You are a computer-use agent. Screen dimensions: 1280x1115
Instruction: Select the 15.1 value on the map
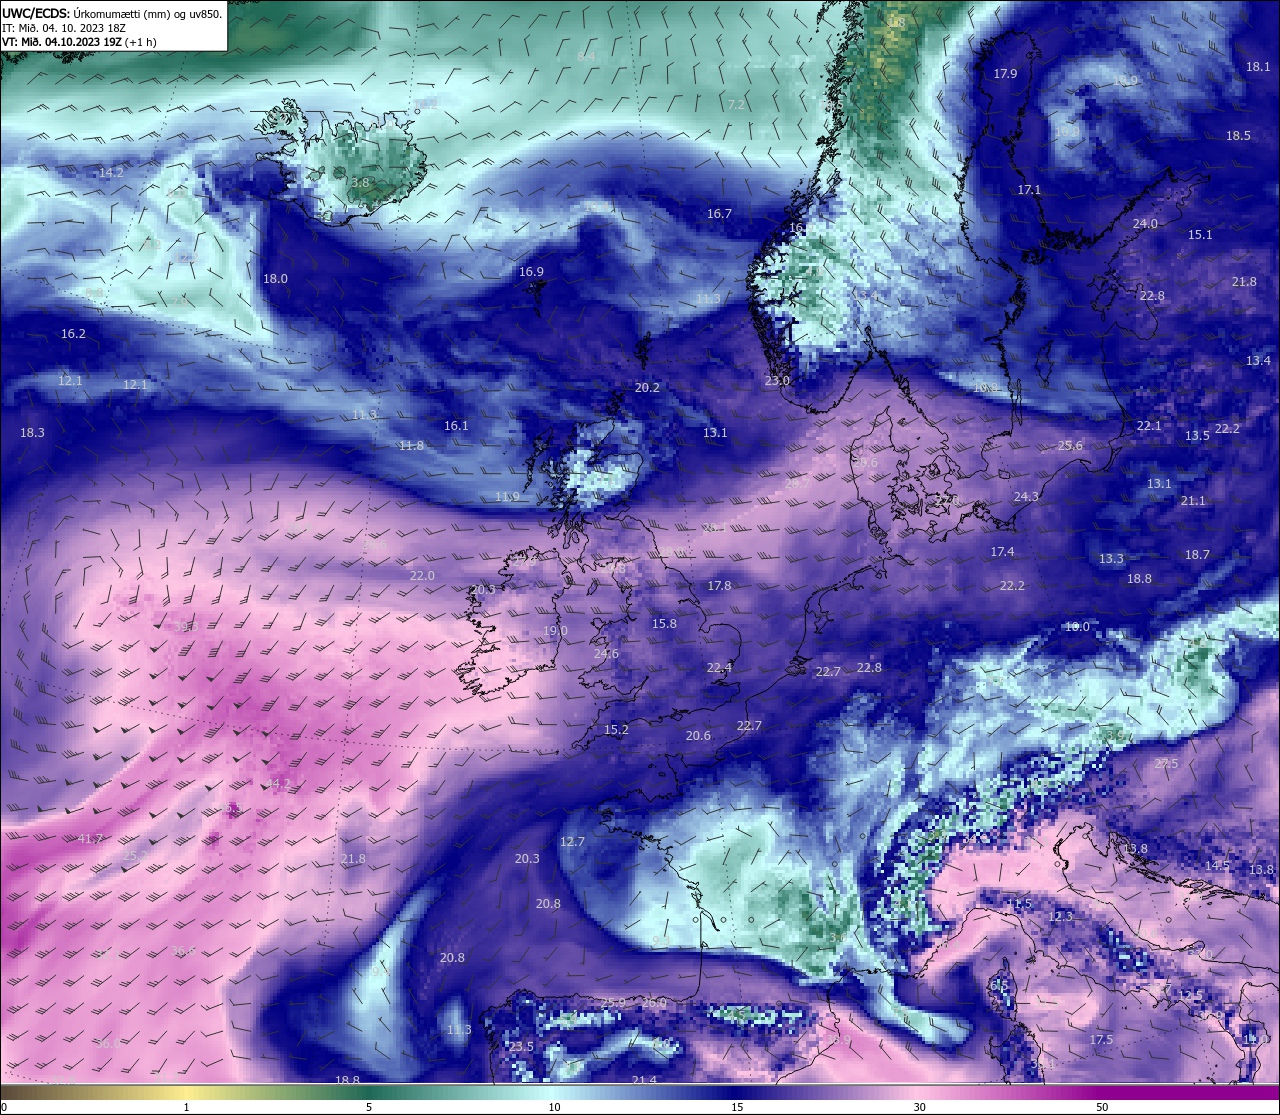click(1200, 235)
